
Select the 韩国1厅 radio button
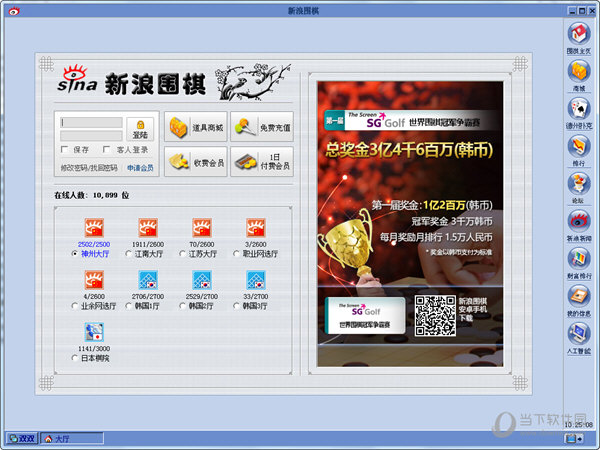tap(129, 306)
